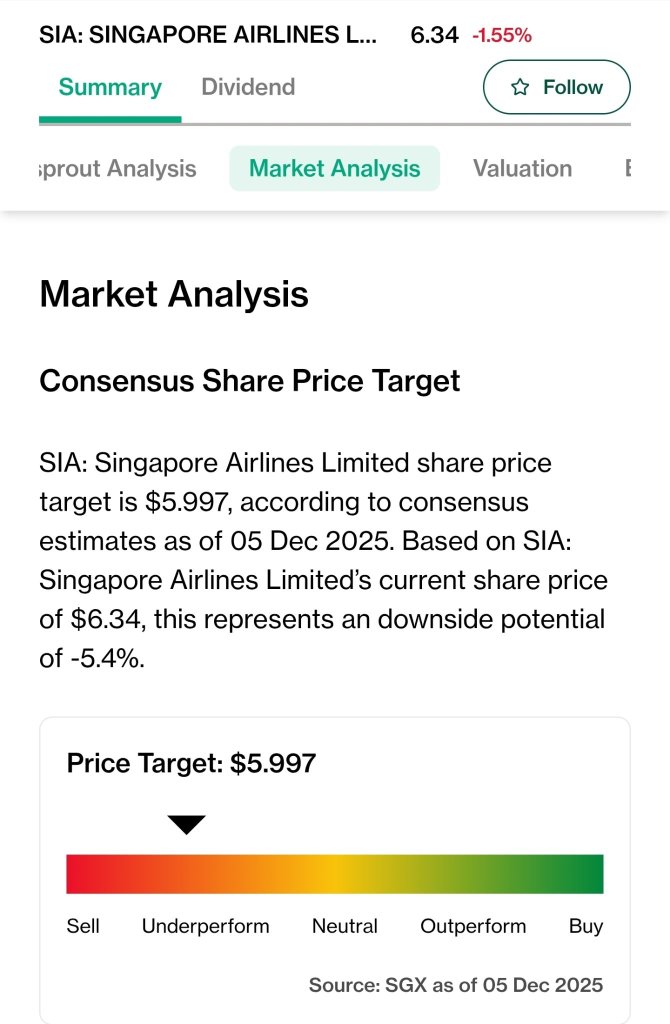Click the Underperform rating label
Screen dimensions: 670x1024
click(x=205, y=926)
